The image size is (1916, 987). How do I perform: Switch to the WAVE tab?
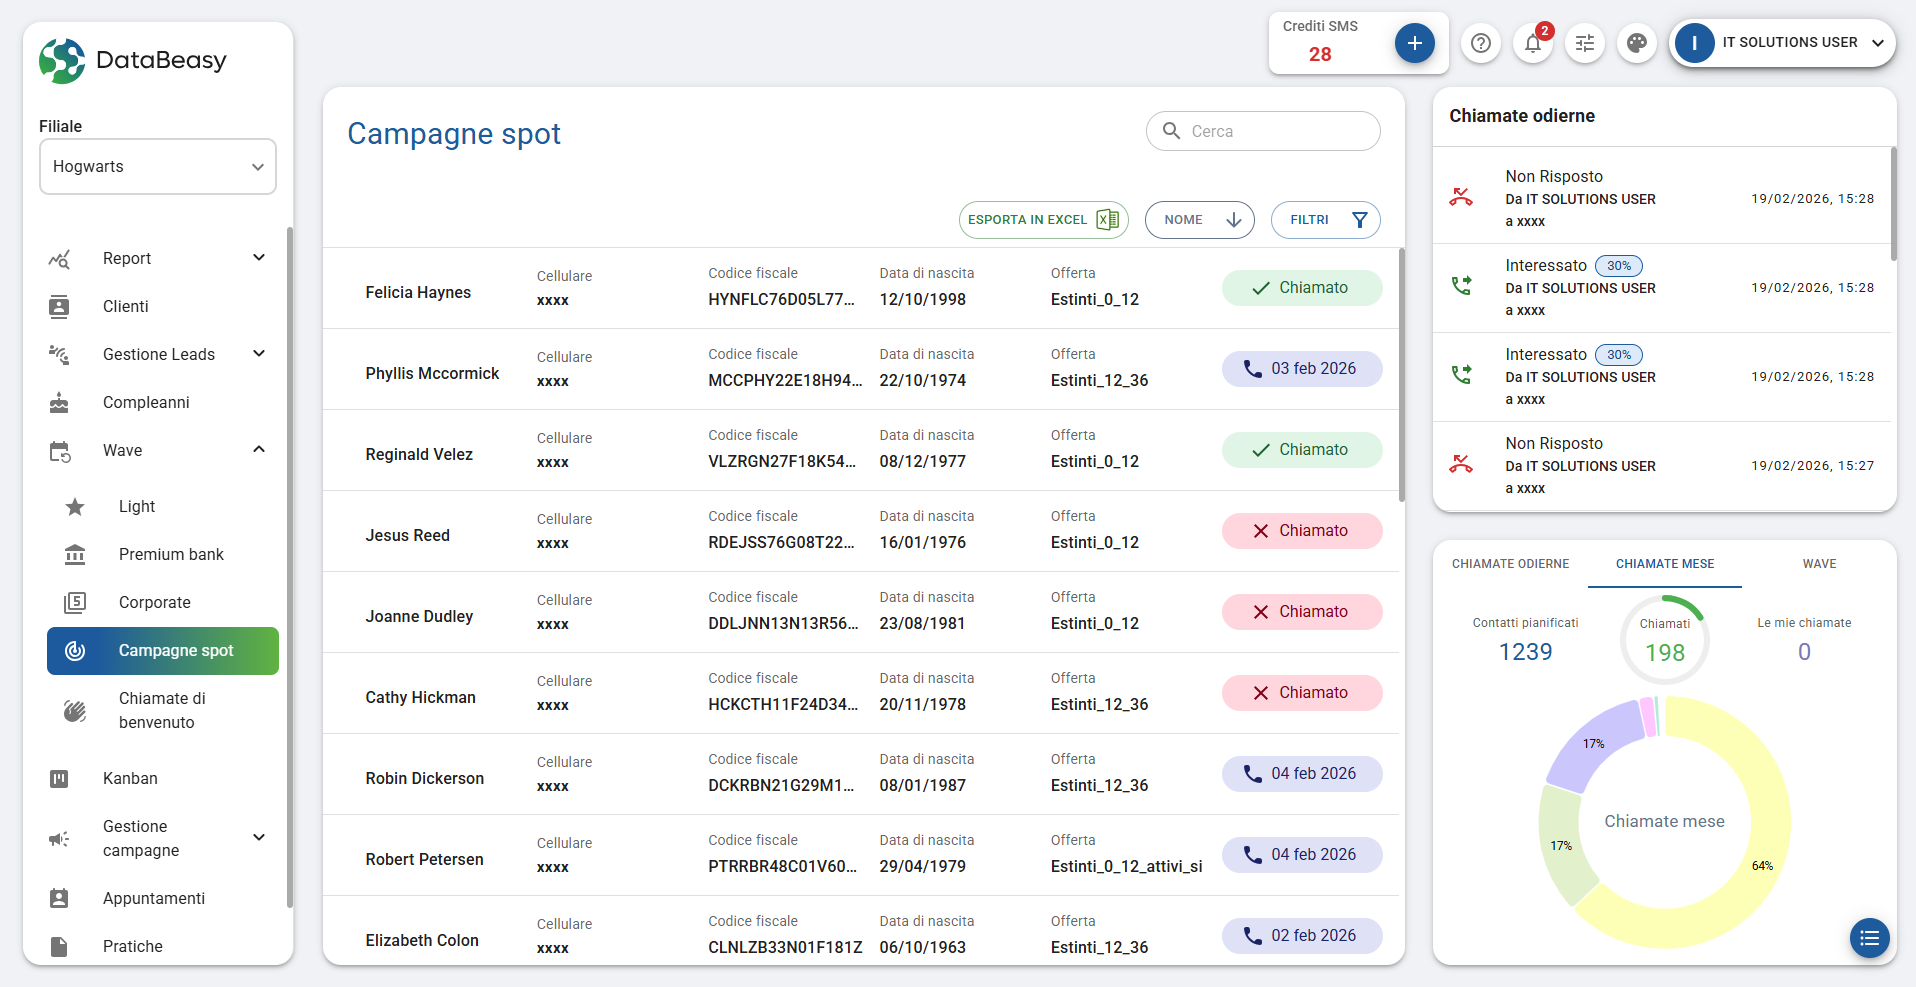(1819, 564)
